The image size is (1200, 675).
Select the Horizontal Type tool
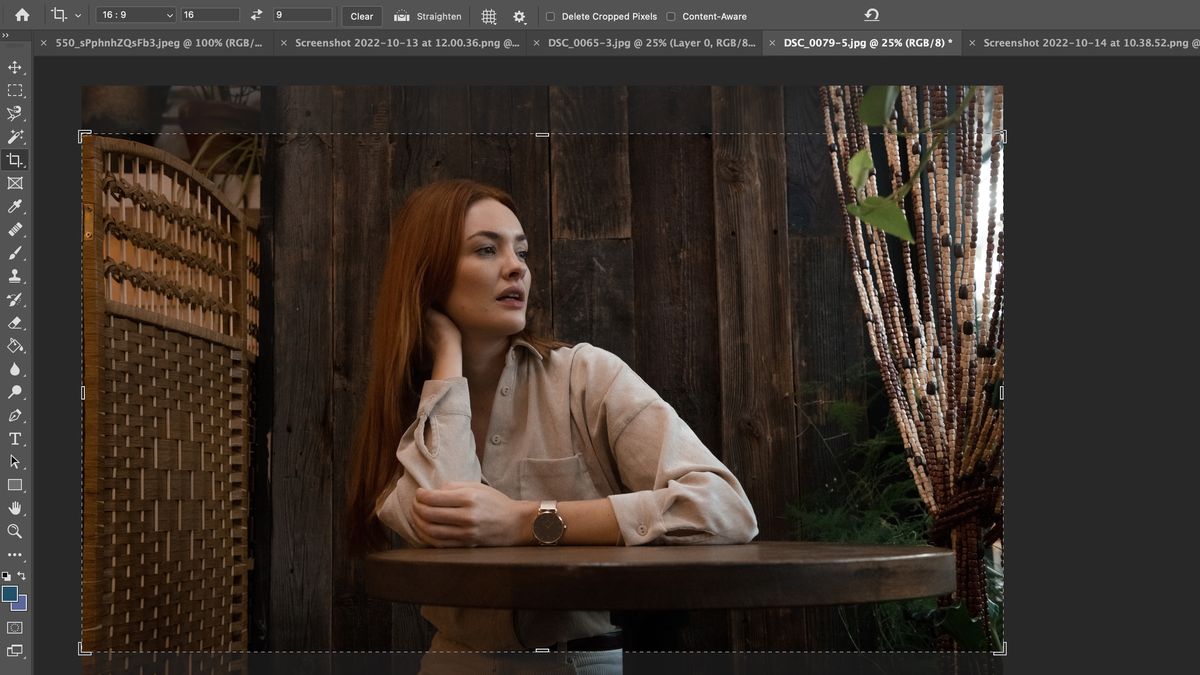pyautogui.click(x=14, y=438)
